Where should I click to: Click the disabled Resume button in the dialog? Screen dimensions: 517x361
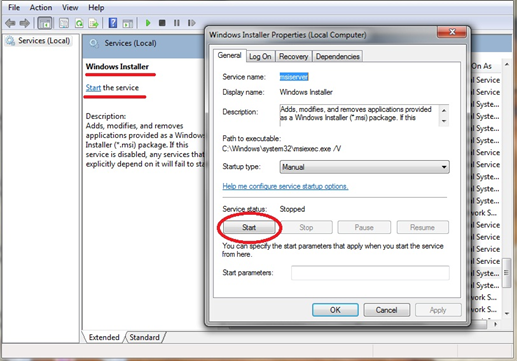(x=422, y=227)
